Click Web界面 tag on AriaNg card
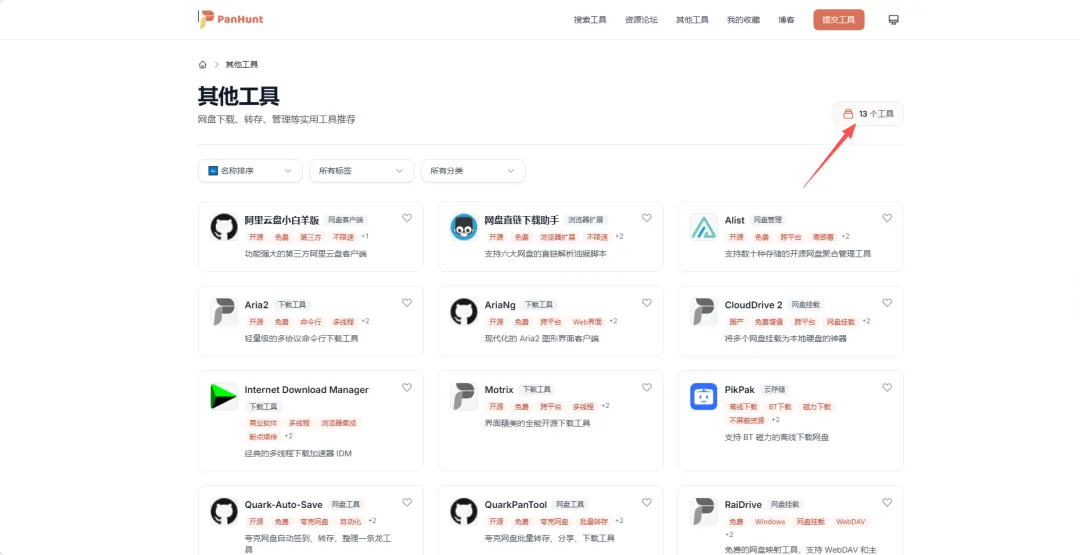 (588, 322)
